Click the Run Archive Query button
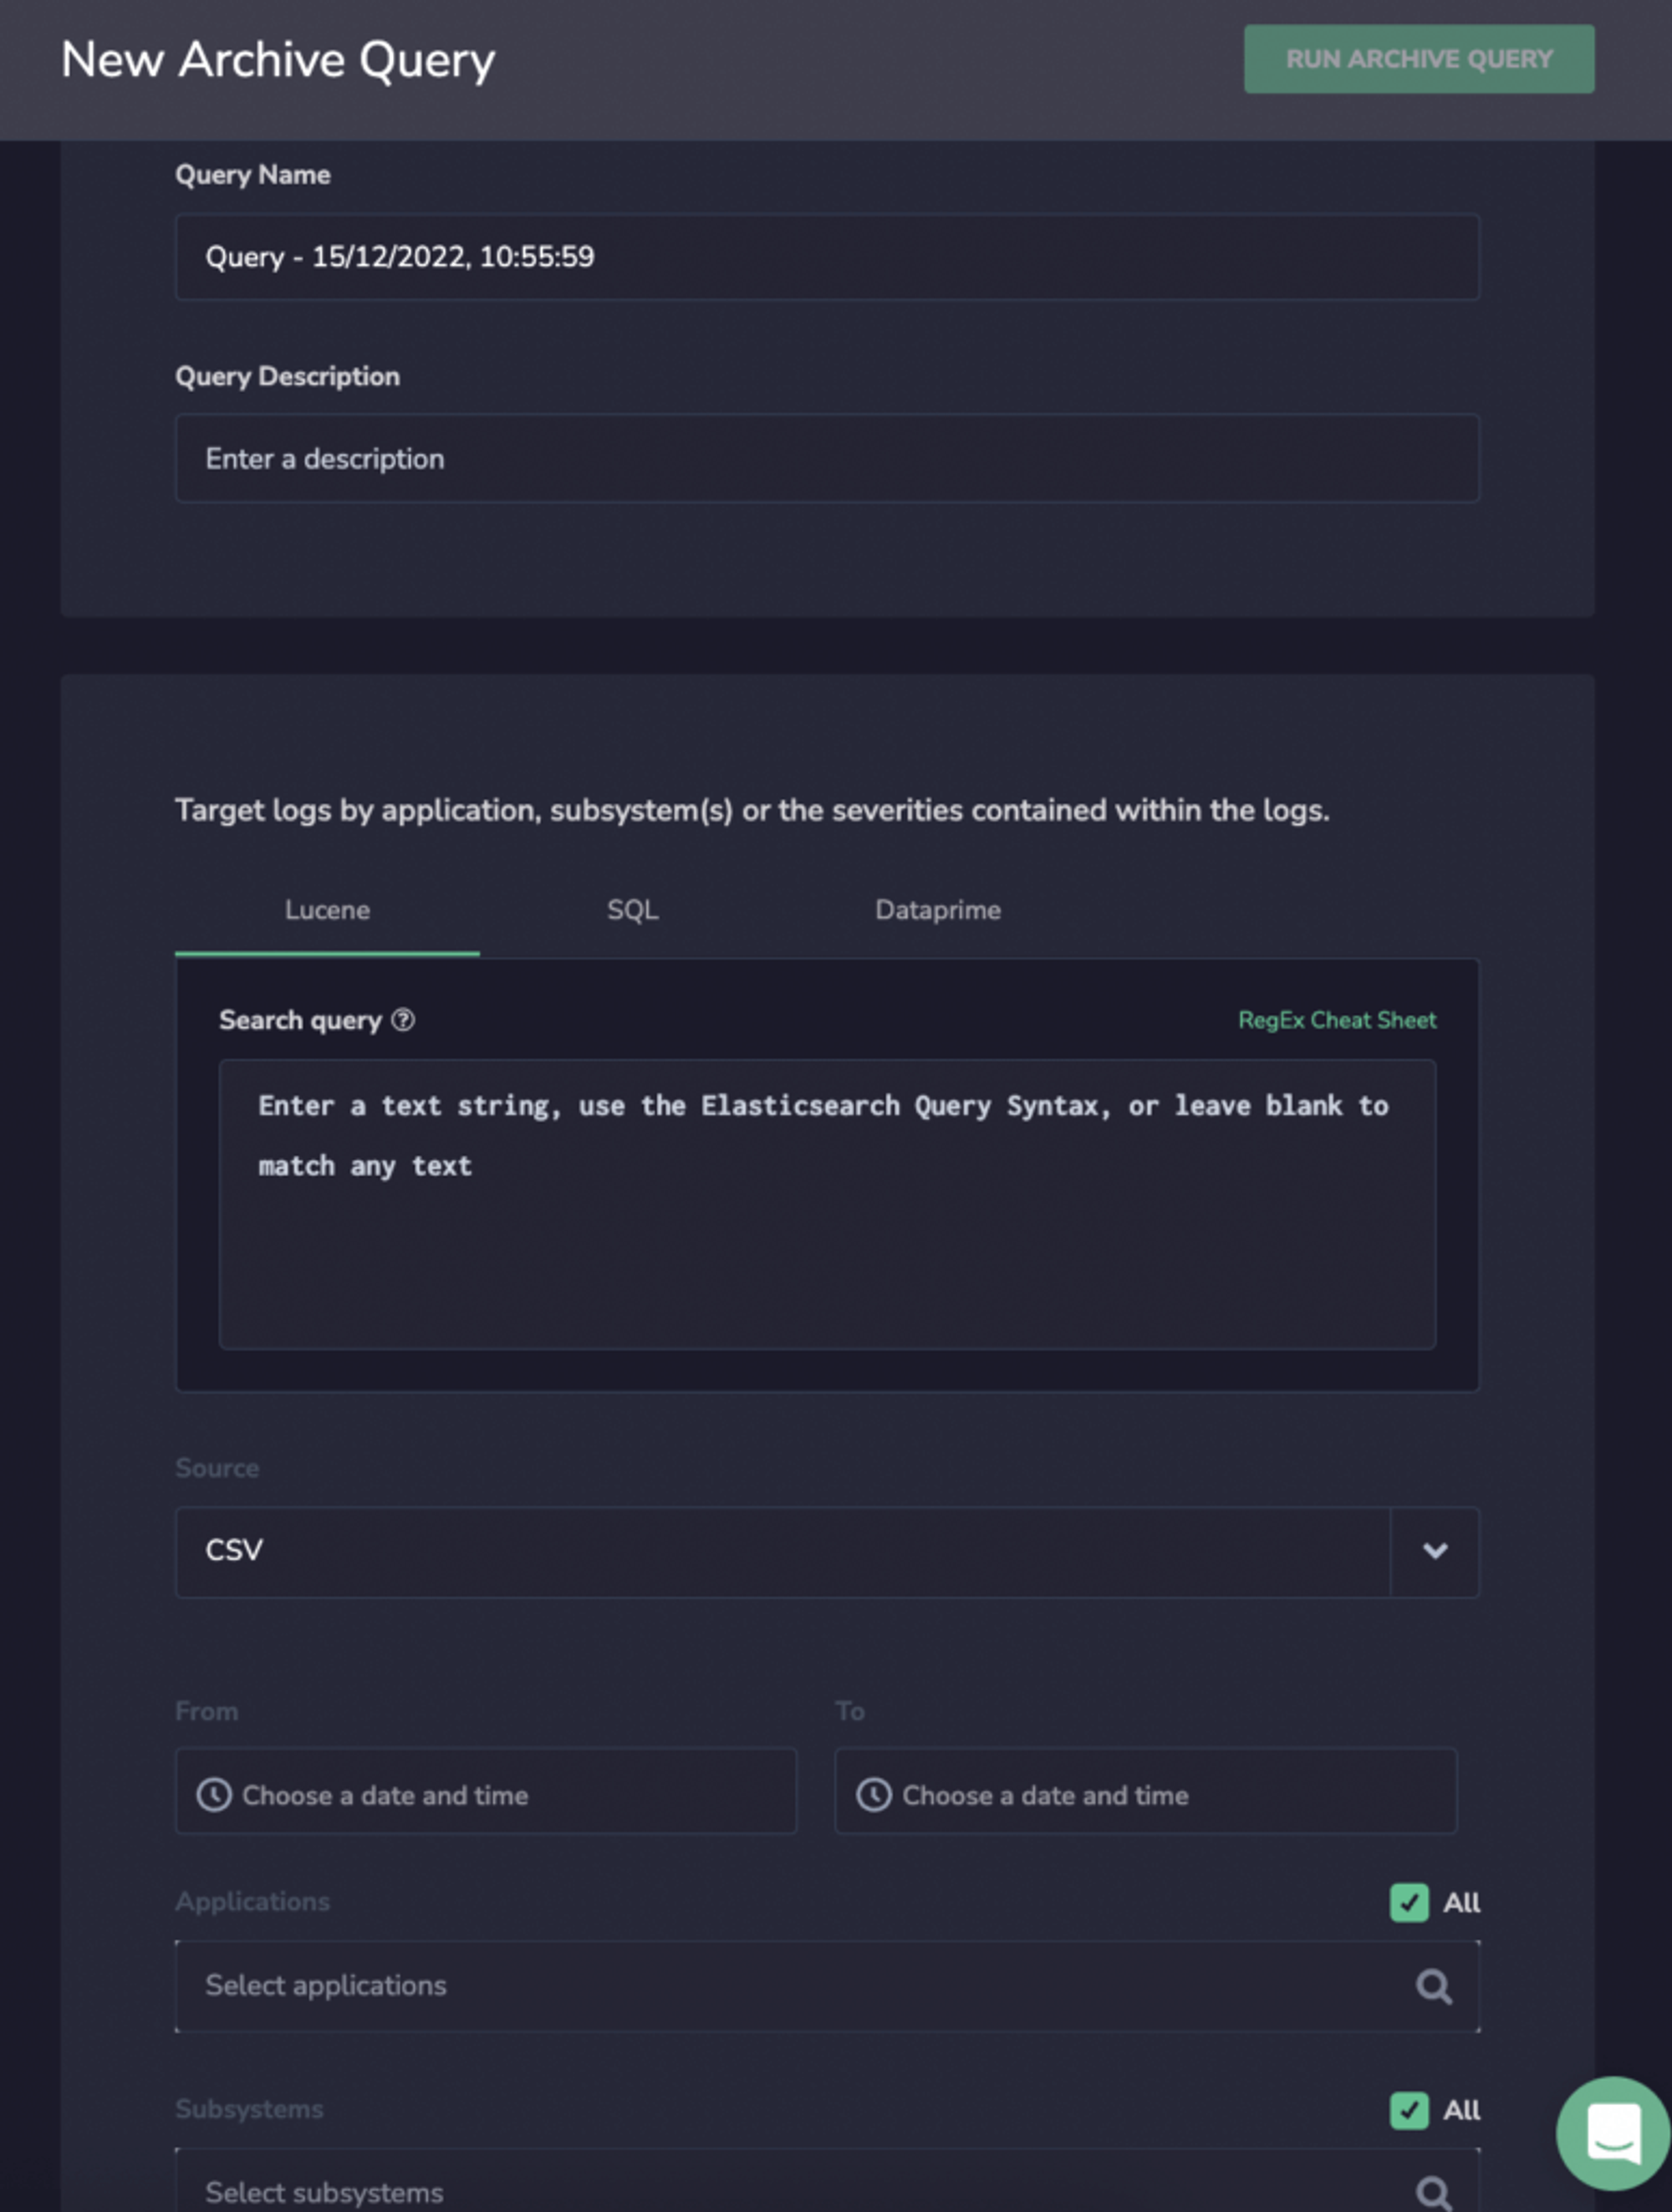 pos(1419,59)
